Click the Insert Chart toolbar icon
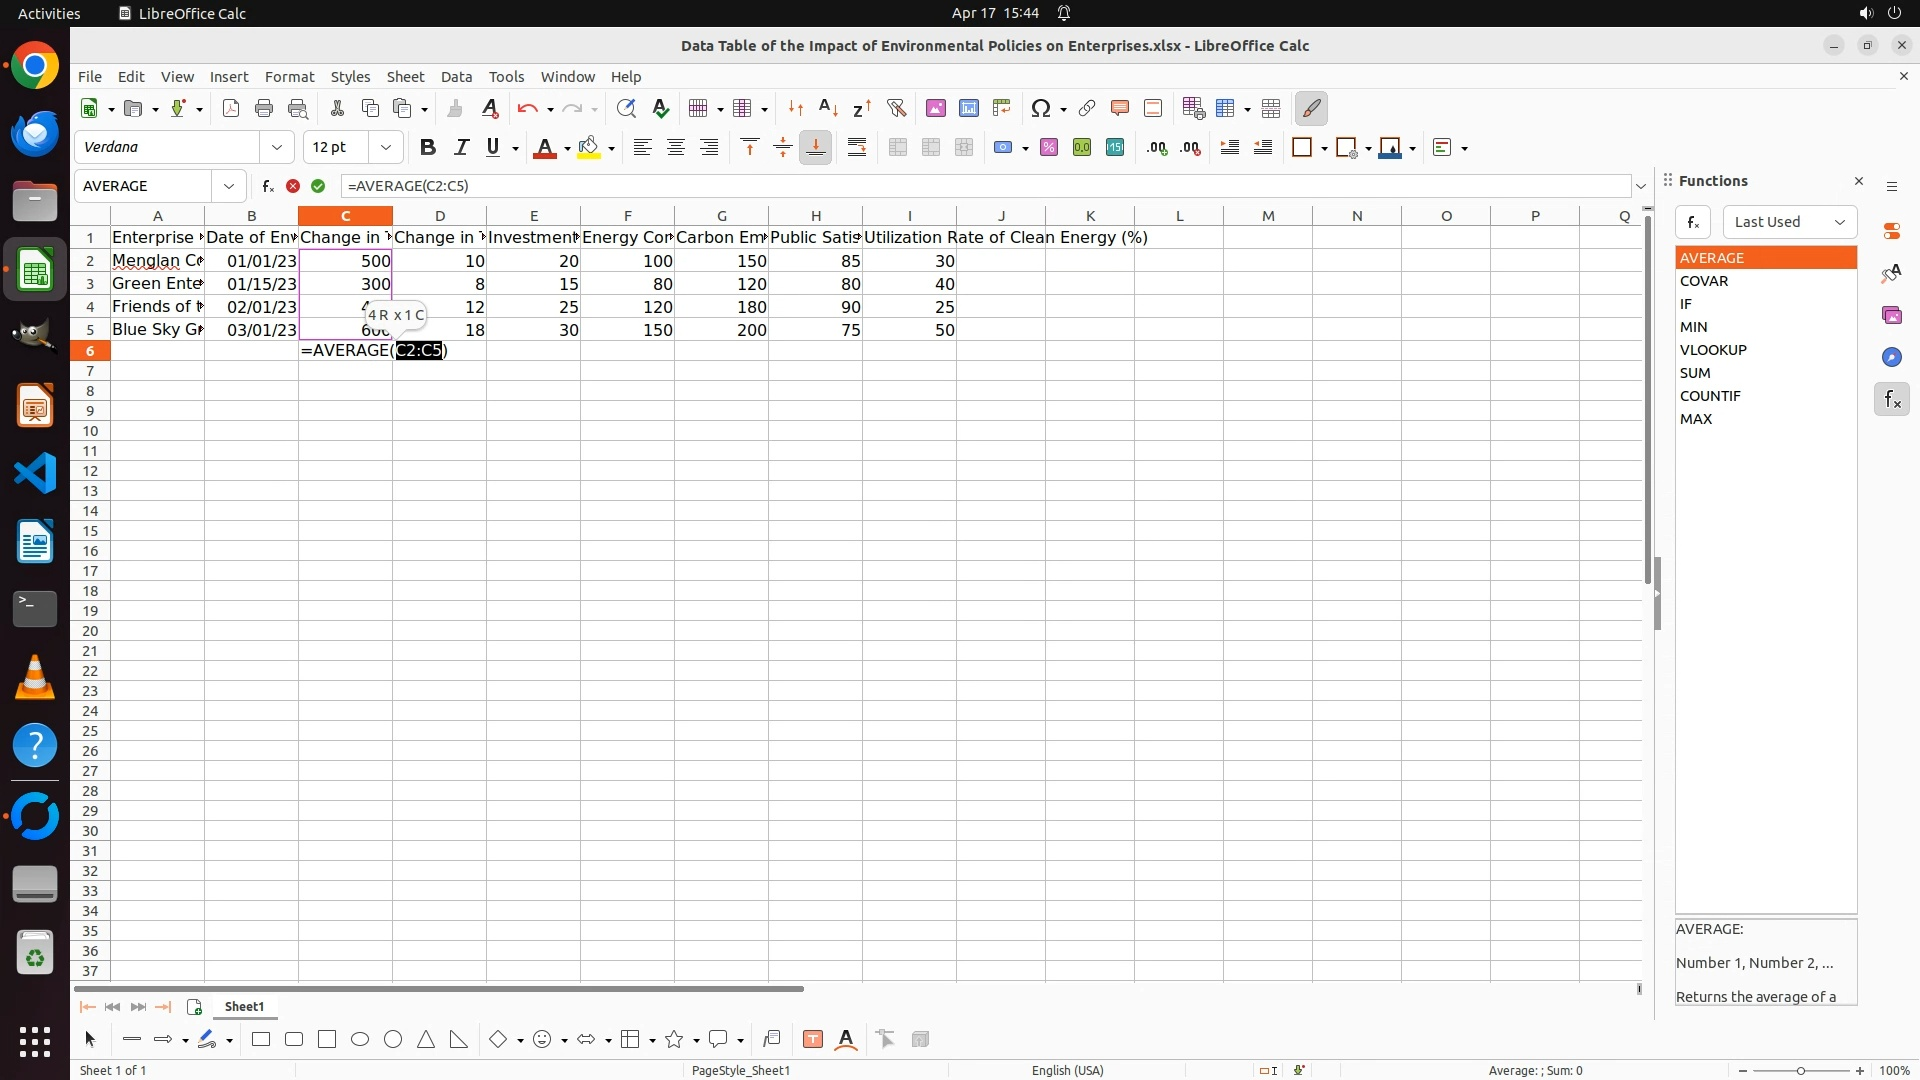Image resolution: width=1920 pixels, height=1080 pixels. 969,108
